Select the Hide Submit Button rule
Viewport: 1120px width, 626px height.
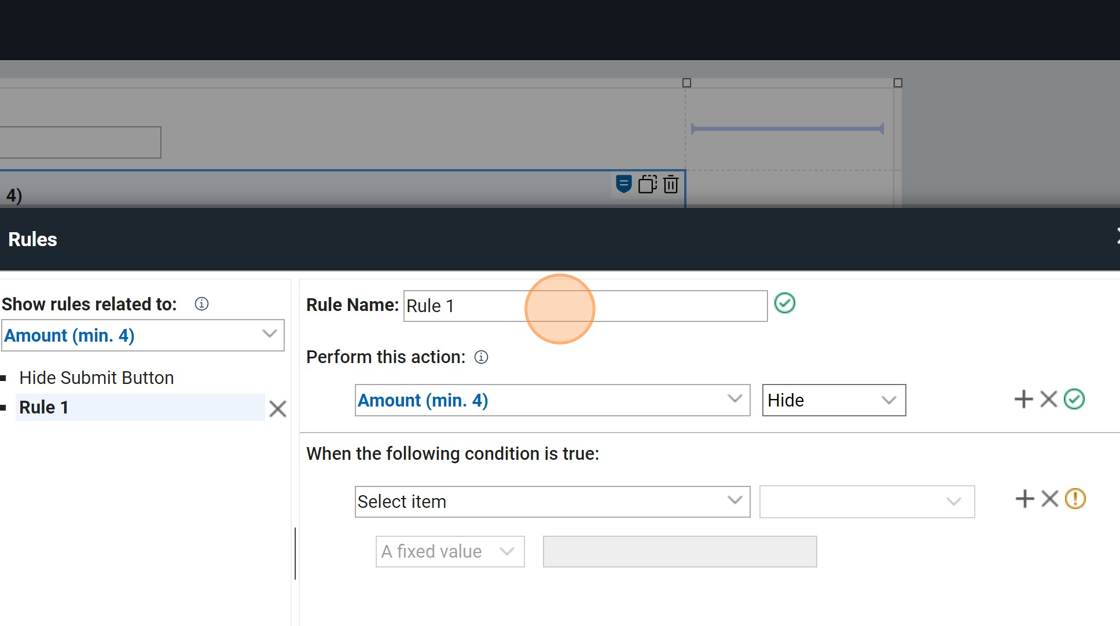click(x=96, y=378)
